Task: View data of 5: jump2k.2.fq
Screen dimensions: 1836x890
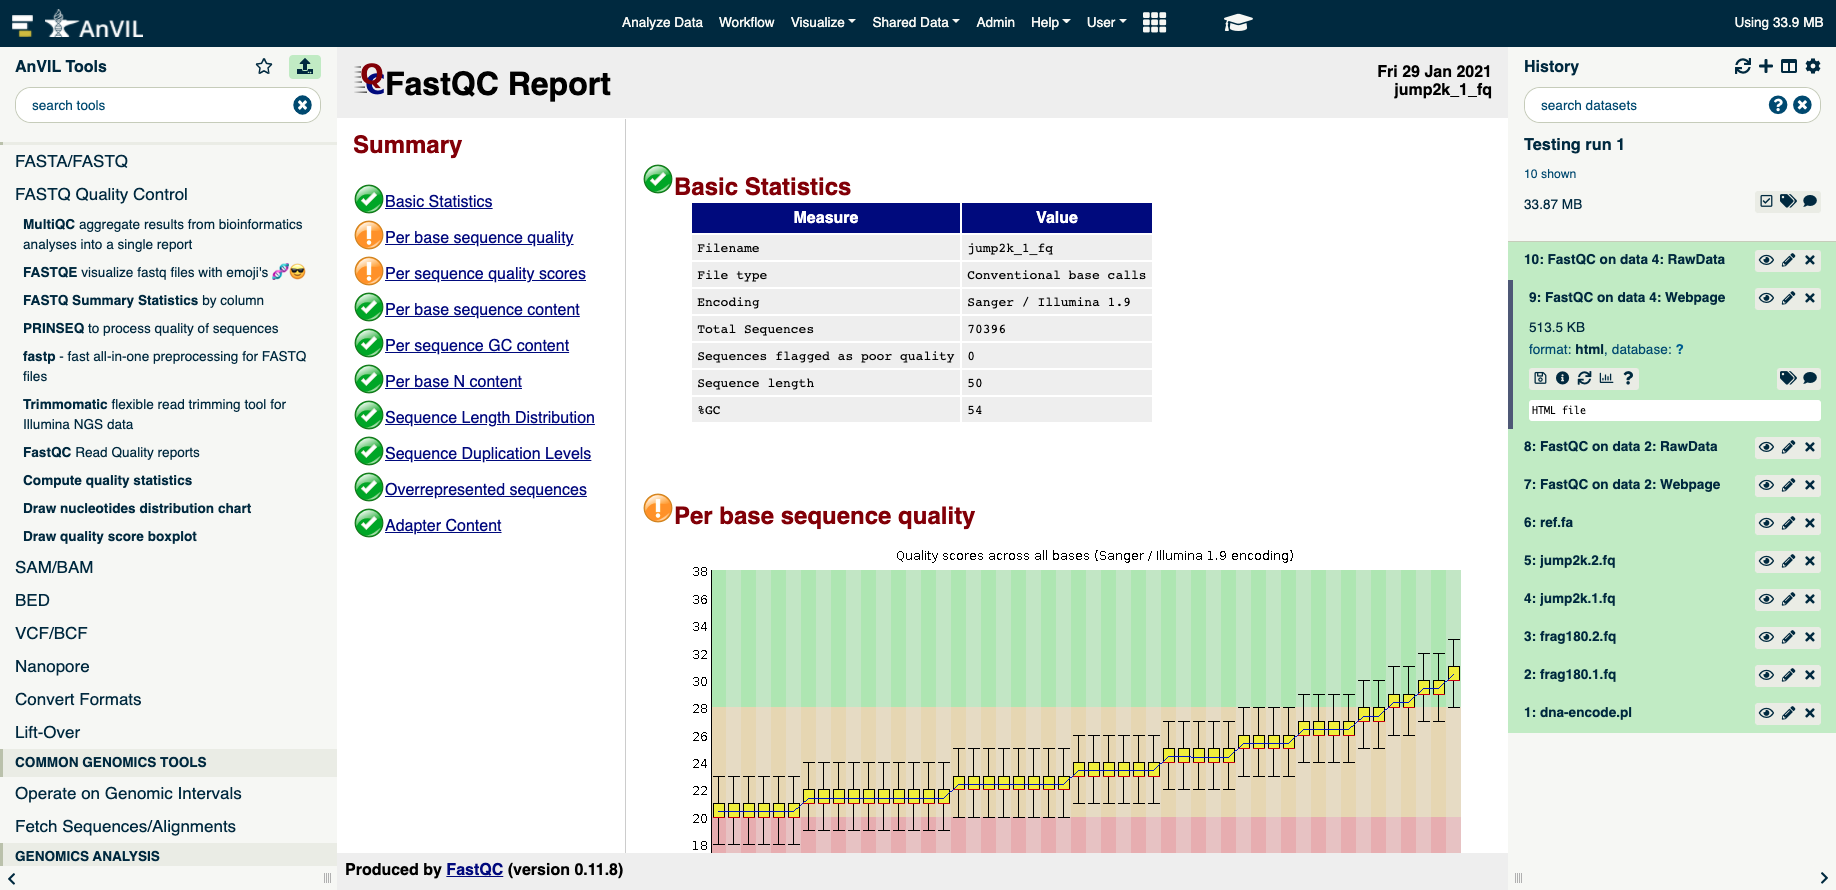Action: click(1766, 561)
